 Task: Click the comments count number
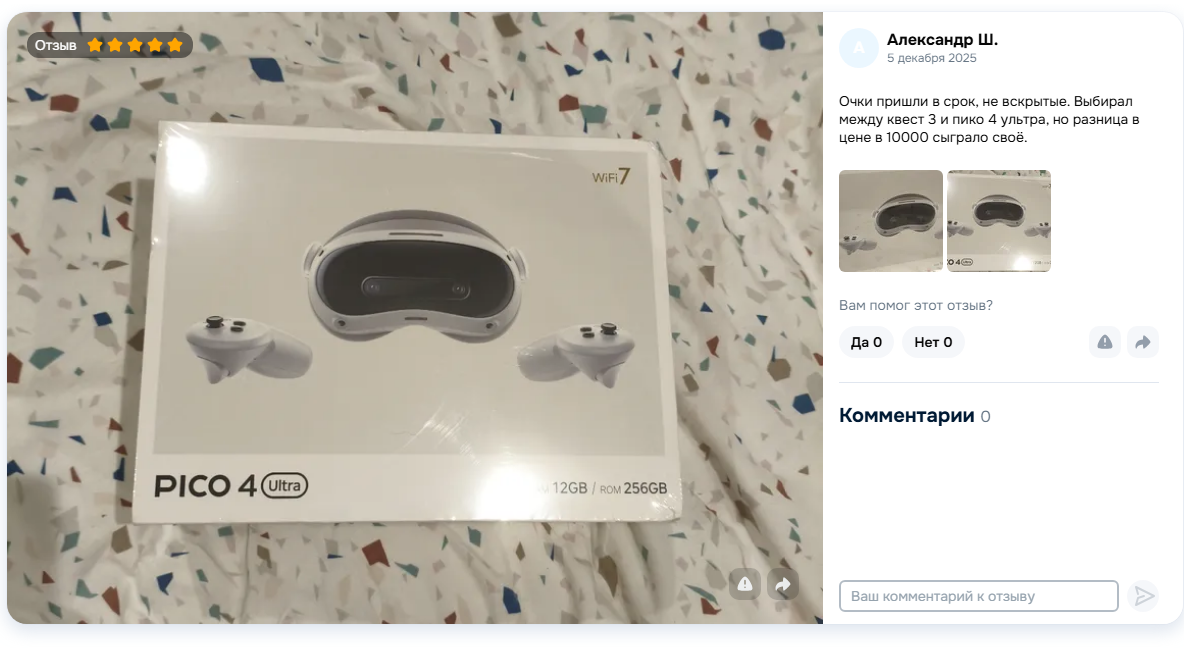pos(985,416)
